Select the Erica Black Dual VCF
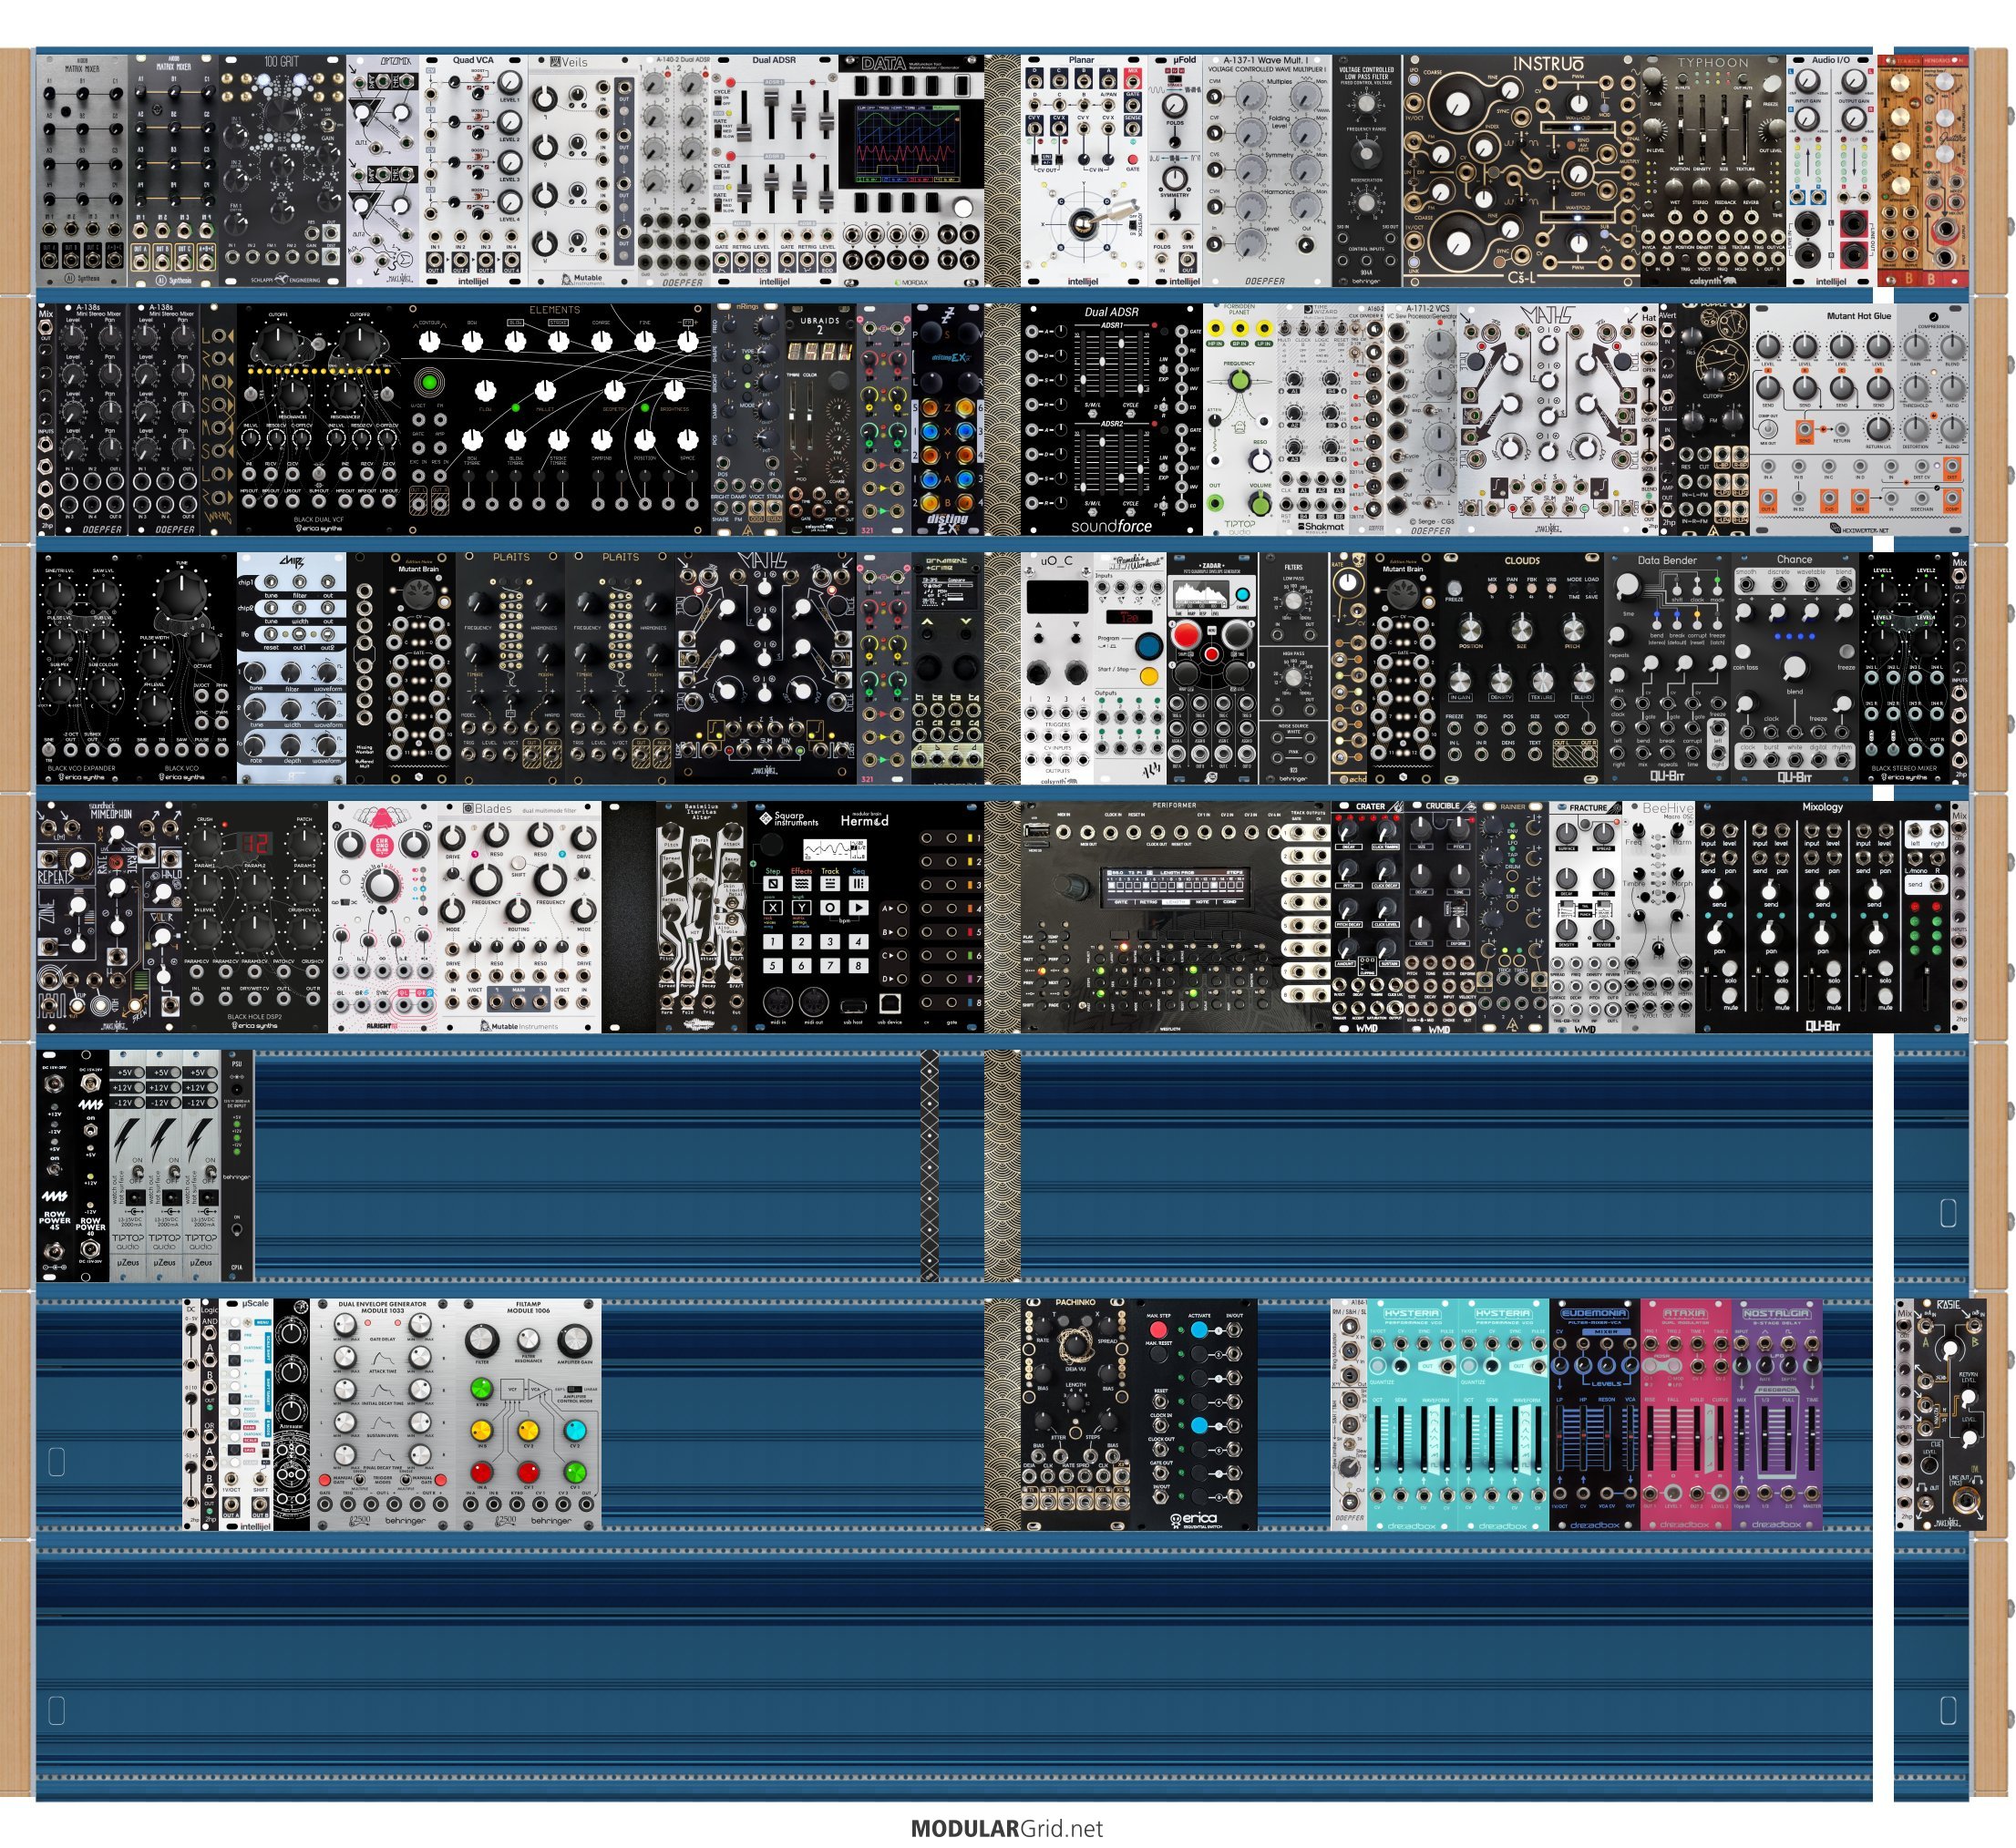Screen dimensions: 2016x1848 (x=320, y=419)
